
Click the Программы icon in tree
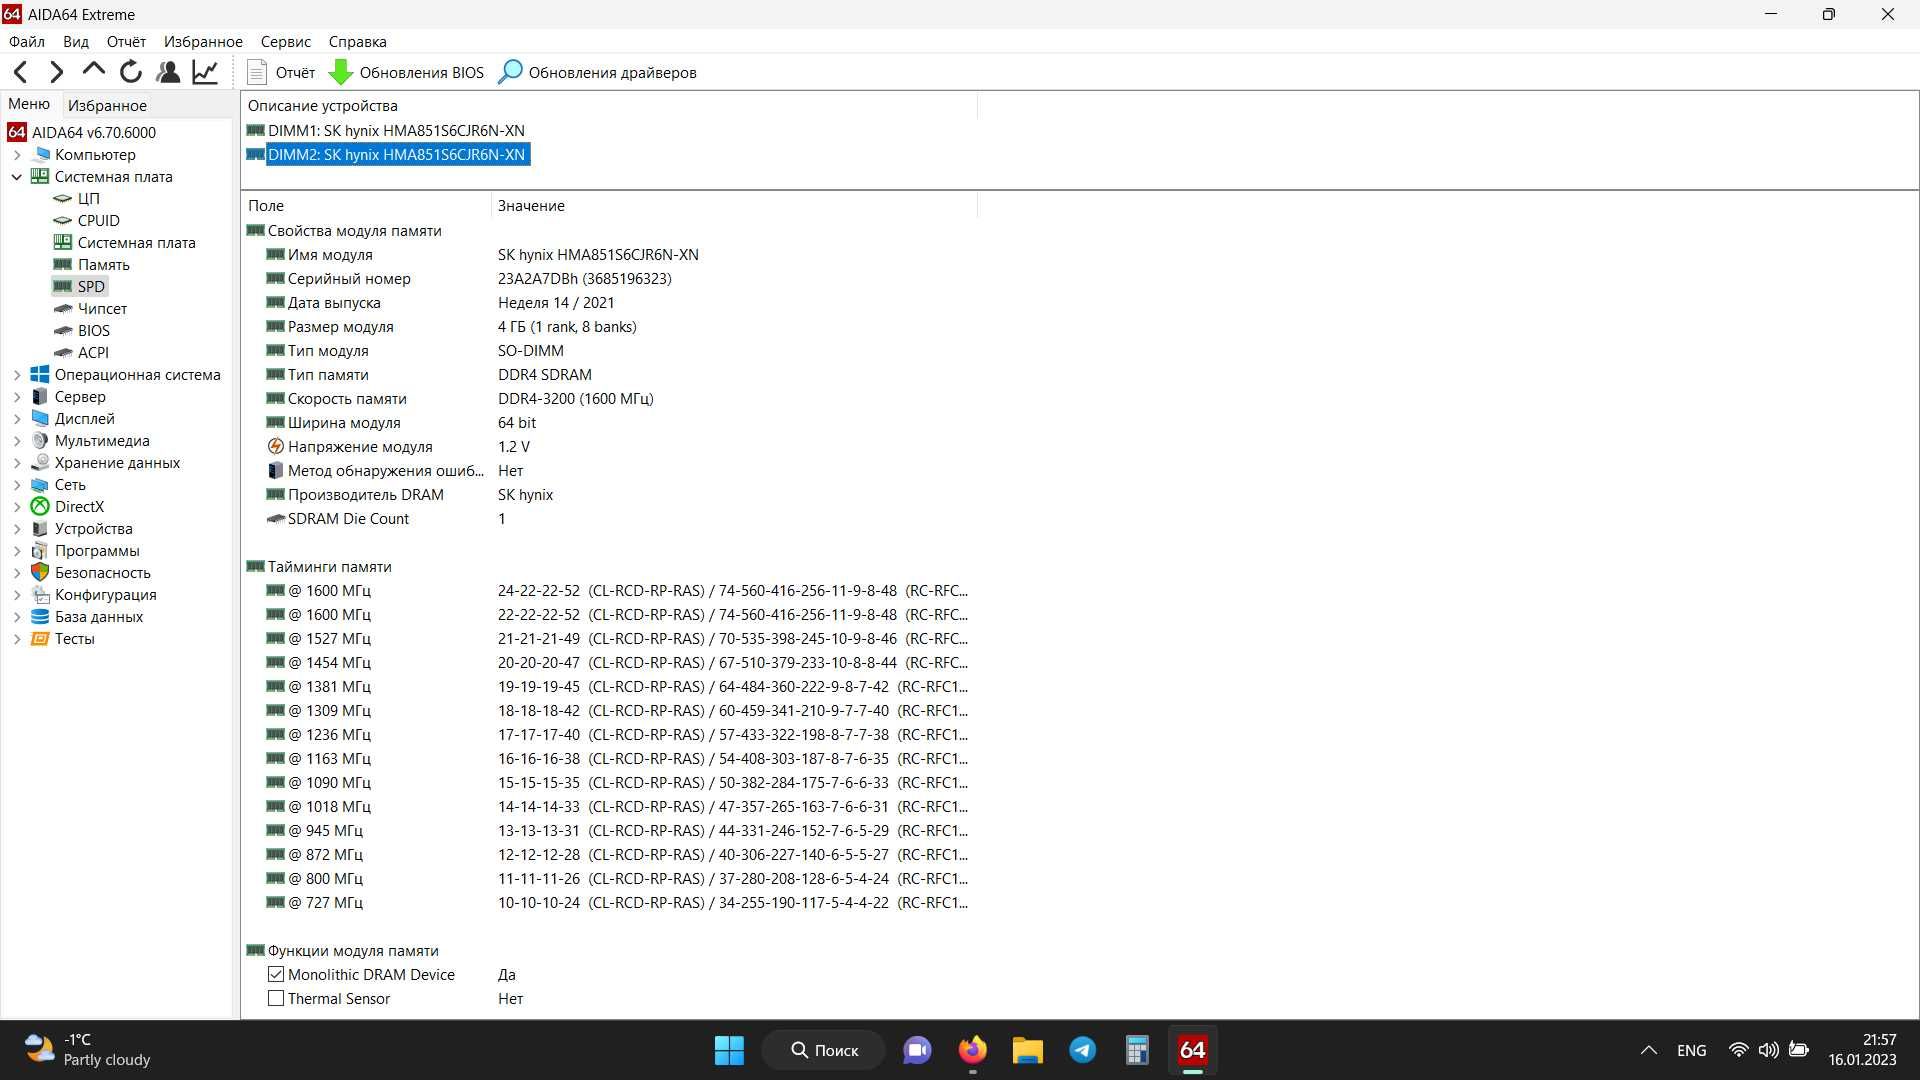click(40, 551)
